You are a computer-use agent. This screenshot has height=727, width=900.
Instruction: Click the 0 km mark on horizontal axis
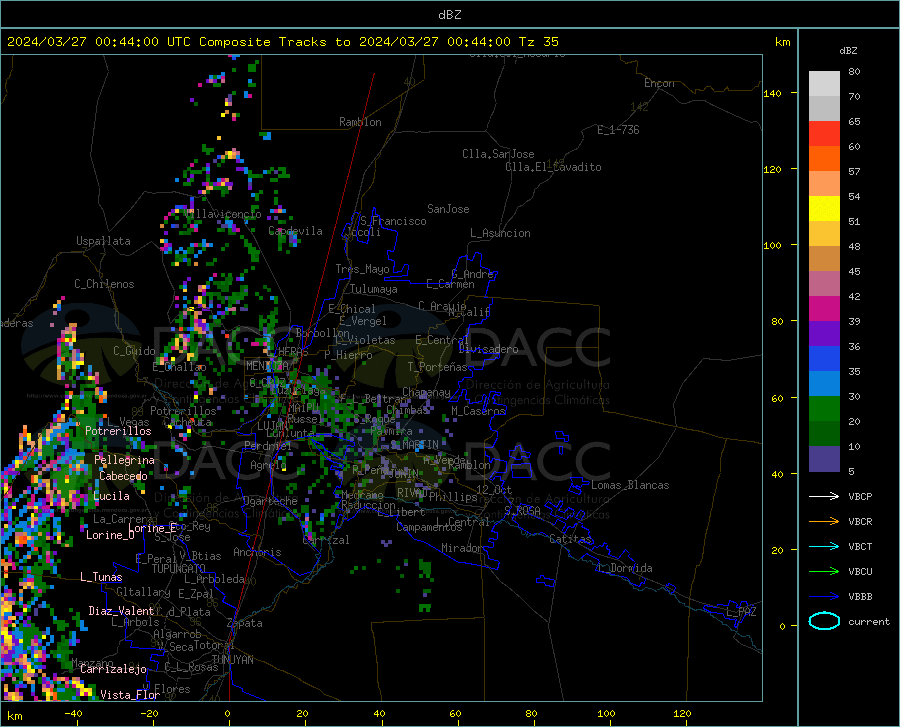(x=228, y=714)
